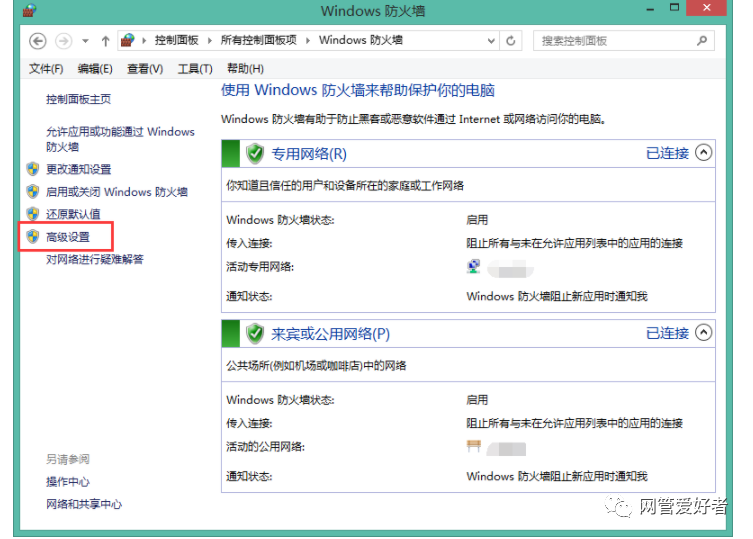Screen dimensions: 753x539
Task: Minimize the Windows 防火墙 window
Action: click(x=650, y=9)
